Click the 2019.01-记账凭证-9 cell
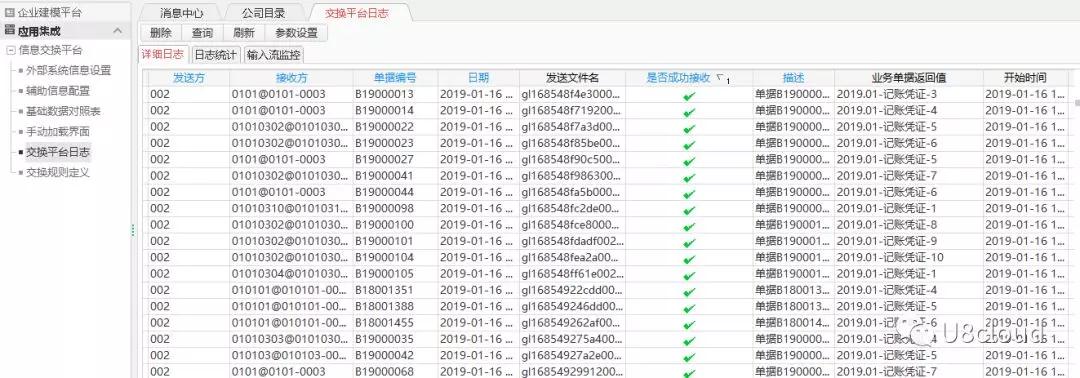 coord(909,242)
